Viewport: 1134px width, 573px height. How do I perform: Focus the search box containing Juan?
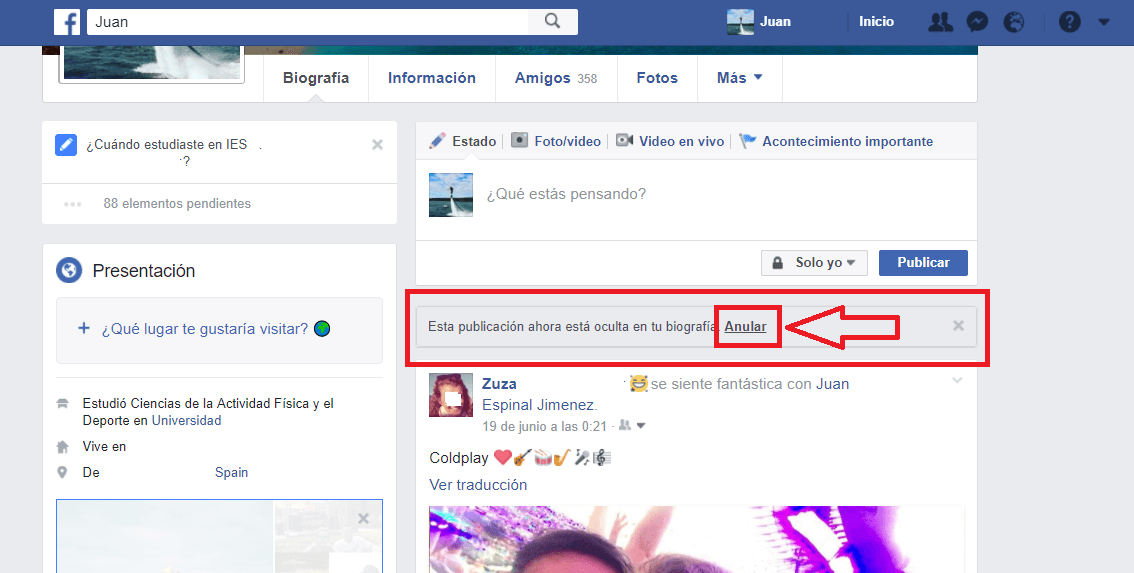(307, 22)
